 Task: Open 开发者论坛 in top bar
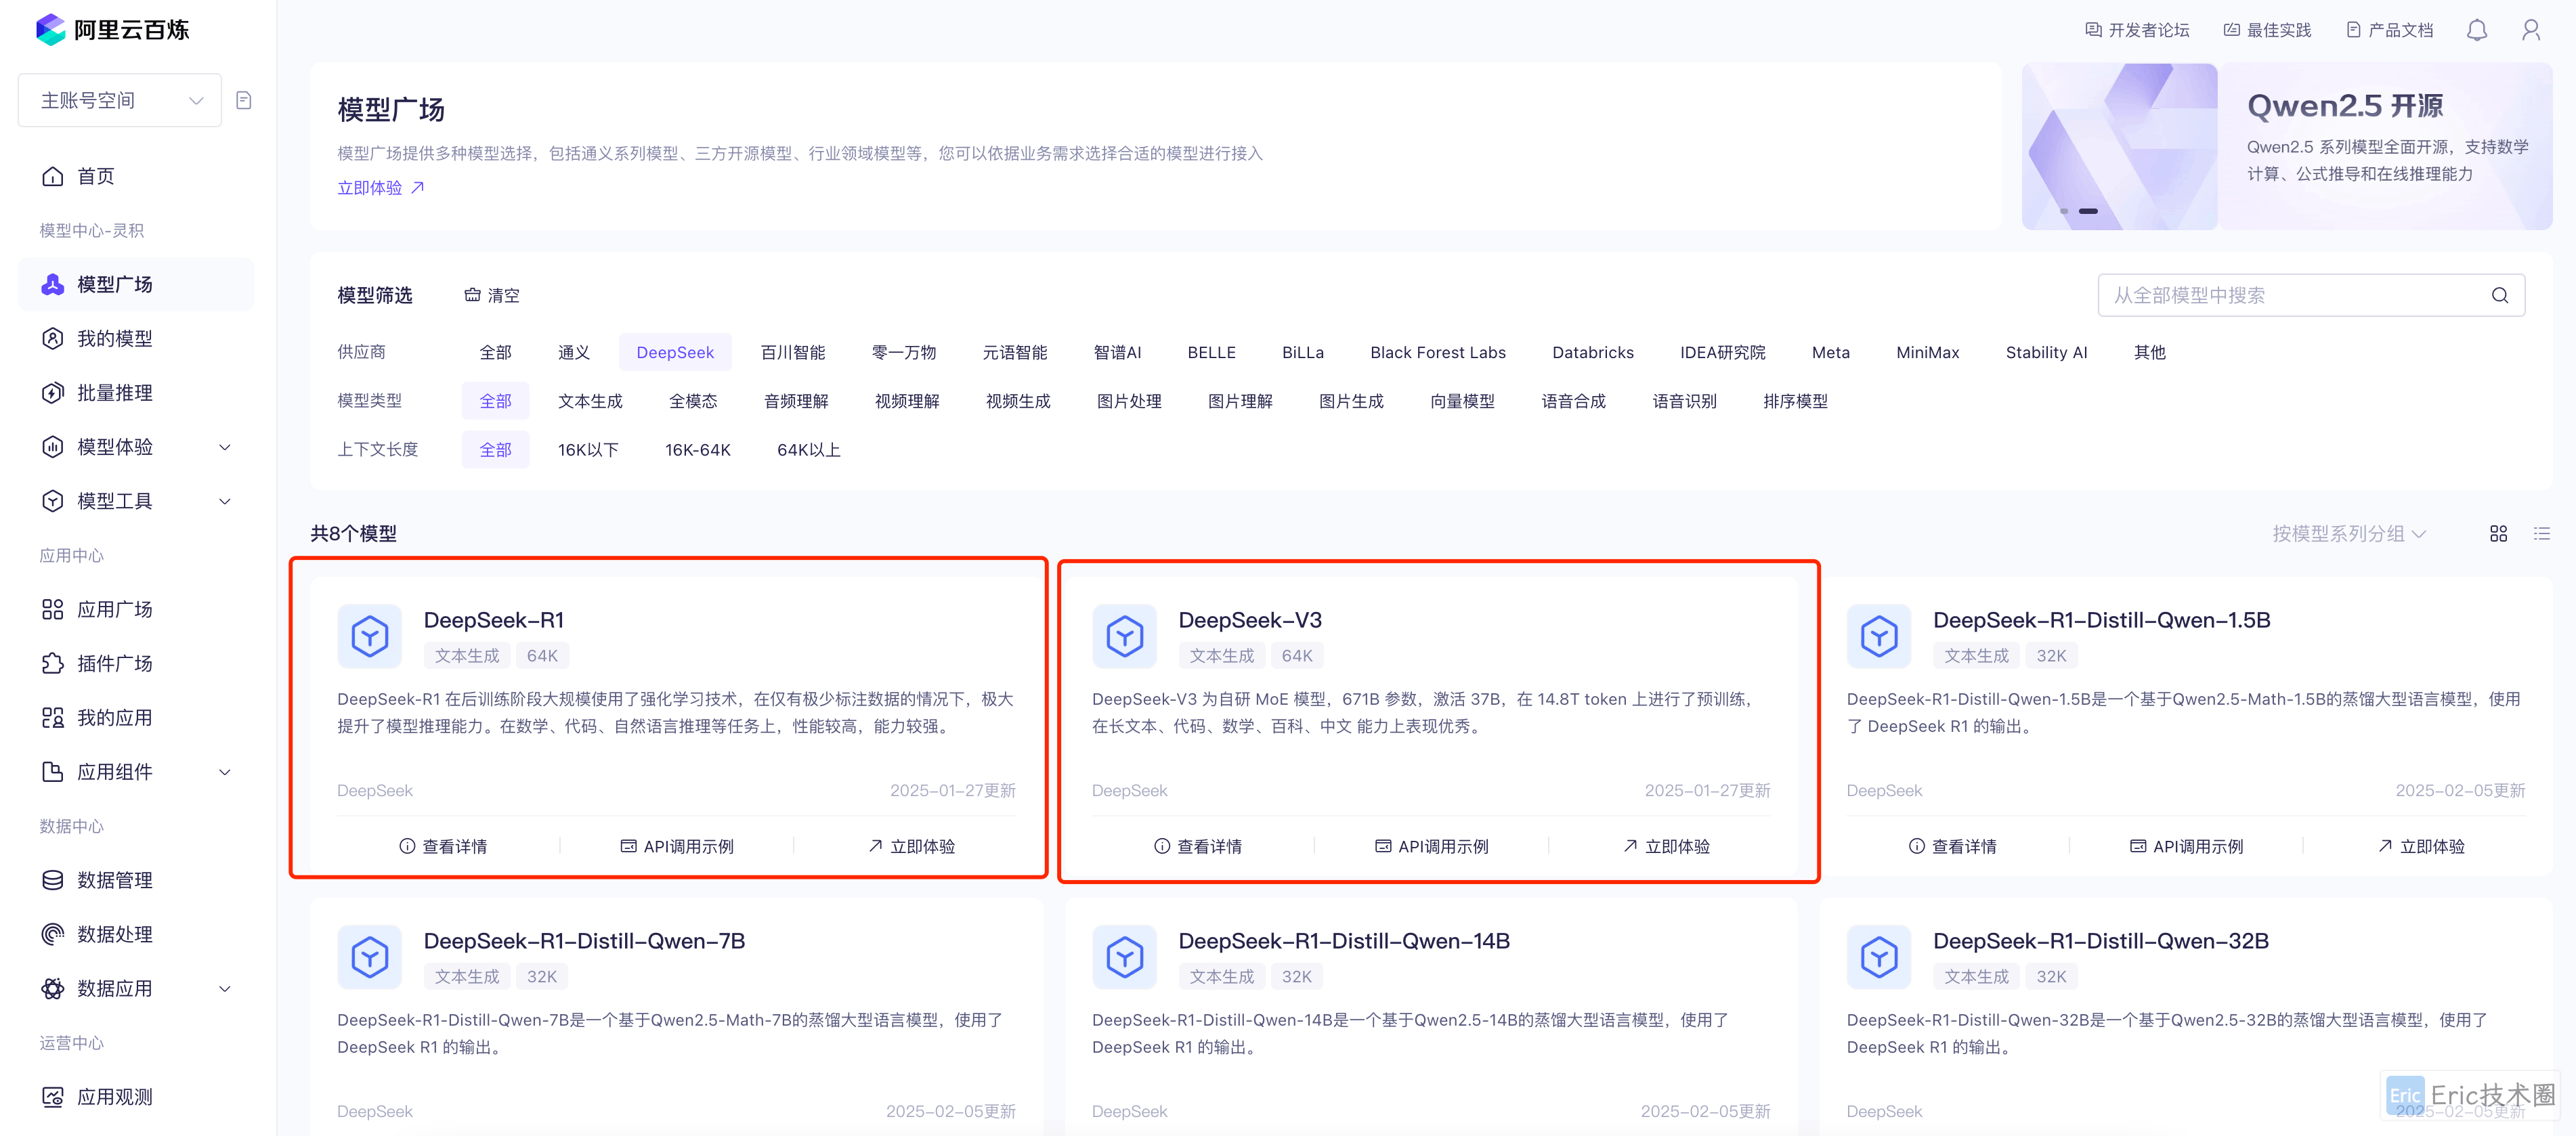point(2137,30)
